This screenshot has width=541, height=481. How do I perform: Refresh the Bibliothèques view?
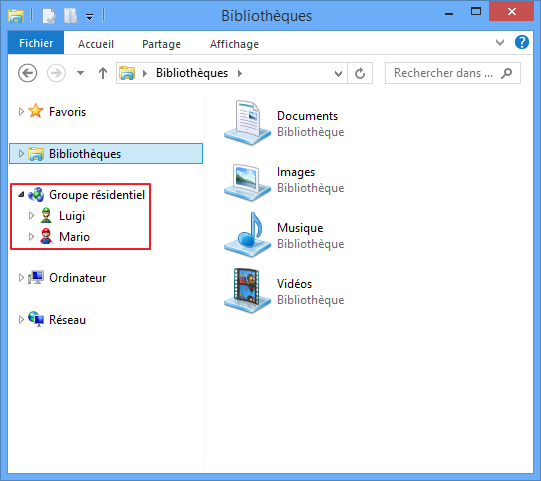(360, 73)
